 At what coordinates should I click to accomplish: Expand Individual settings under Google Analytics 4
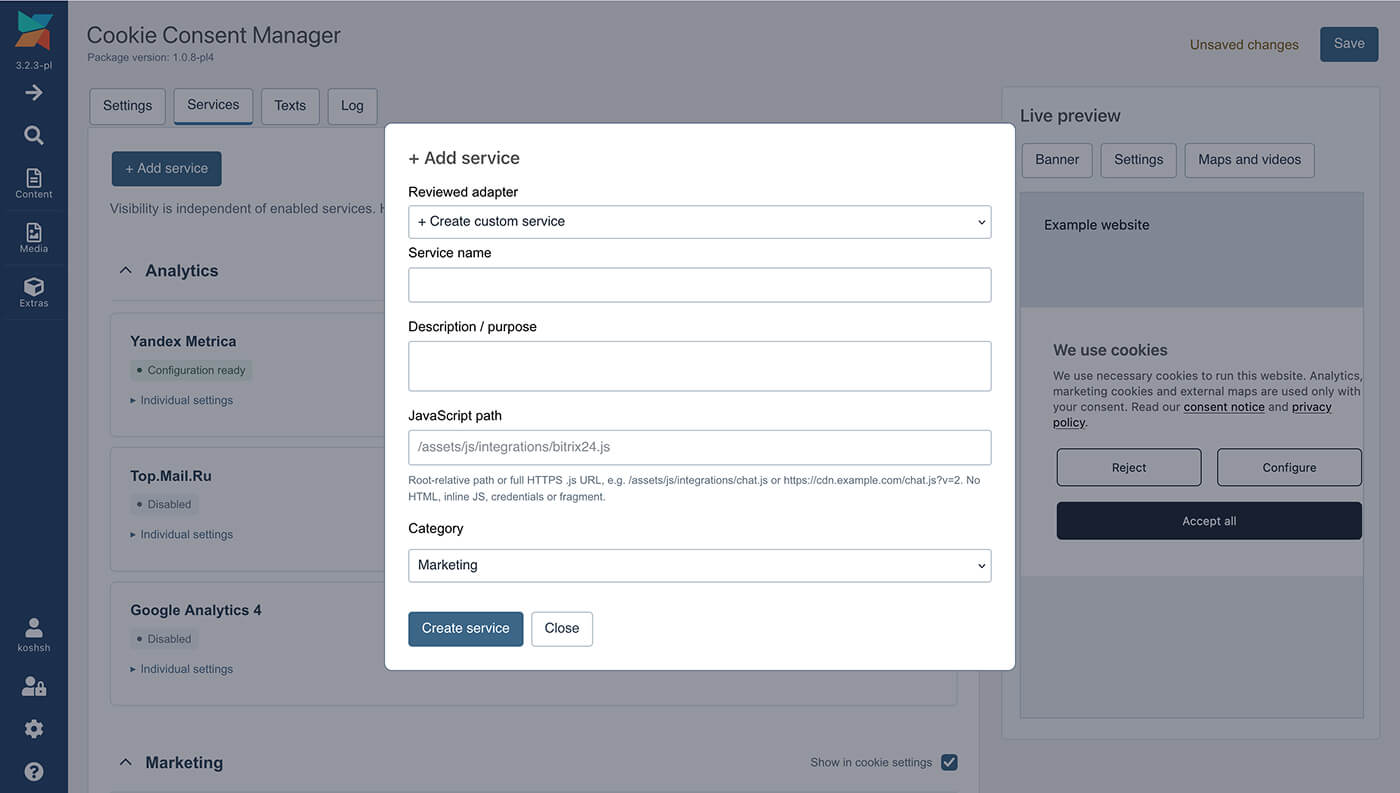click(x=182, y=669)
